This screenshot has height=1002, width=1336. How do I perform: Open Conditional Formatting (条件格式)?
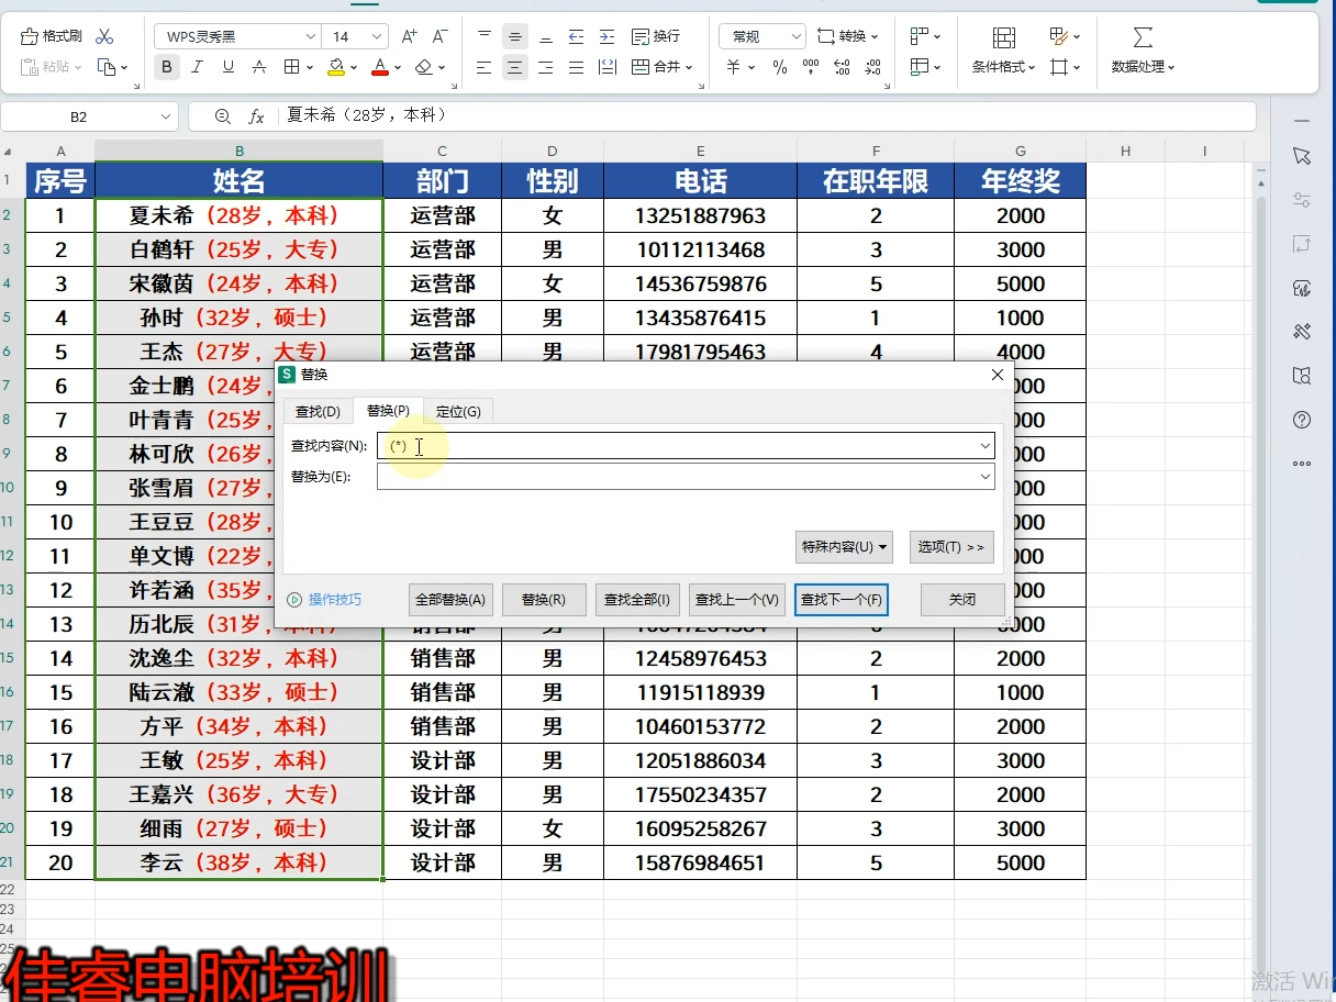pos(1003,50)
